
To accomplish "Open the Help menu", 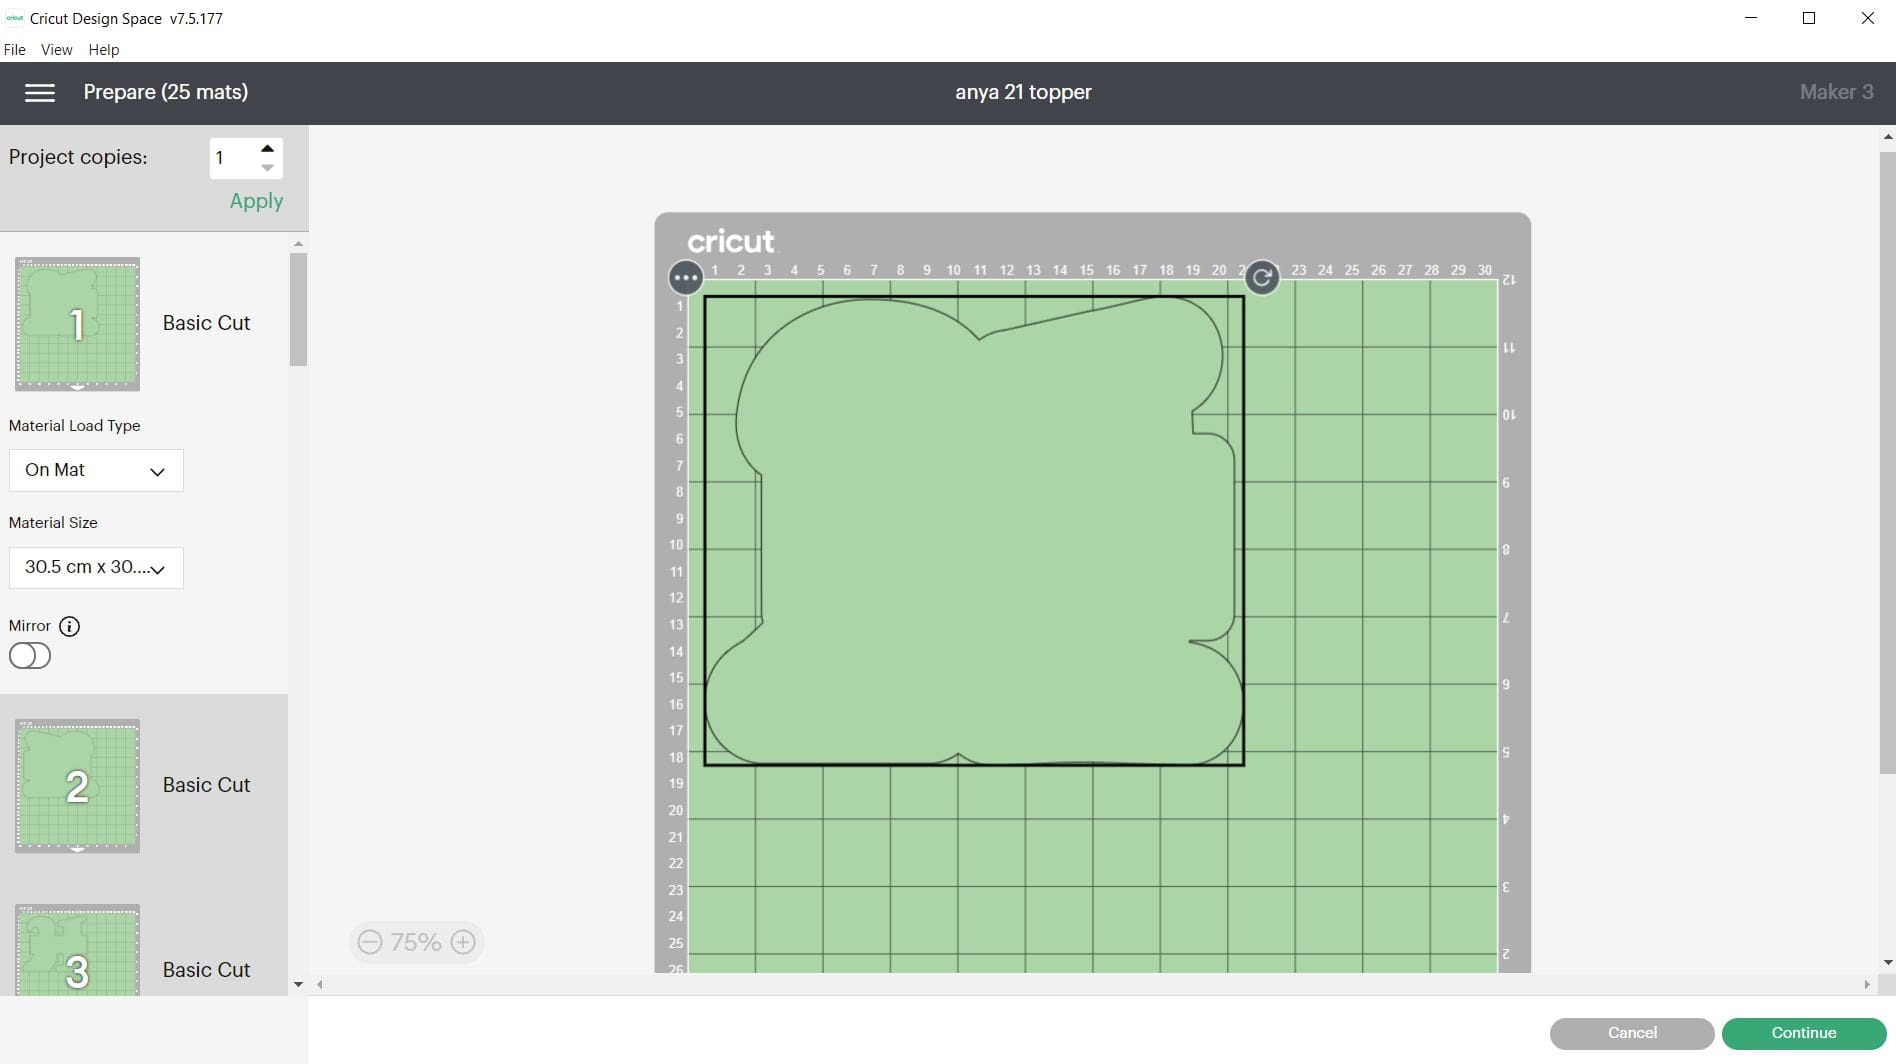I will pyautogui.click(x=104, y=49).
